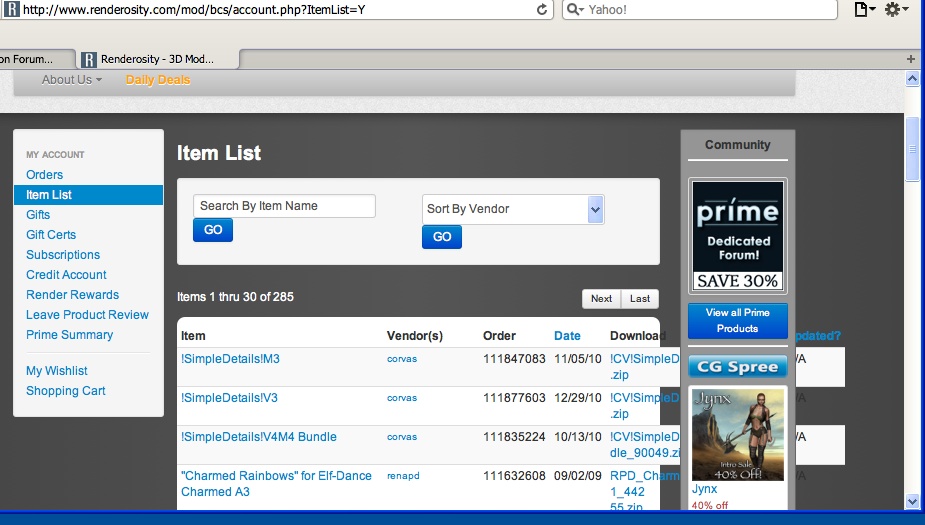Open a new tab with the plus button
925x525 pixels.
point(911,59)
